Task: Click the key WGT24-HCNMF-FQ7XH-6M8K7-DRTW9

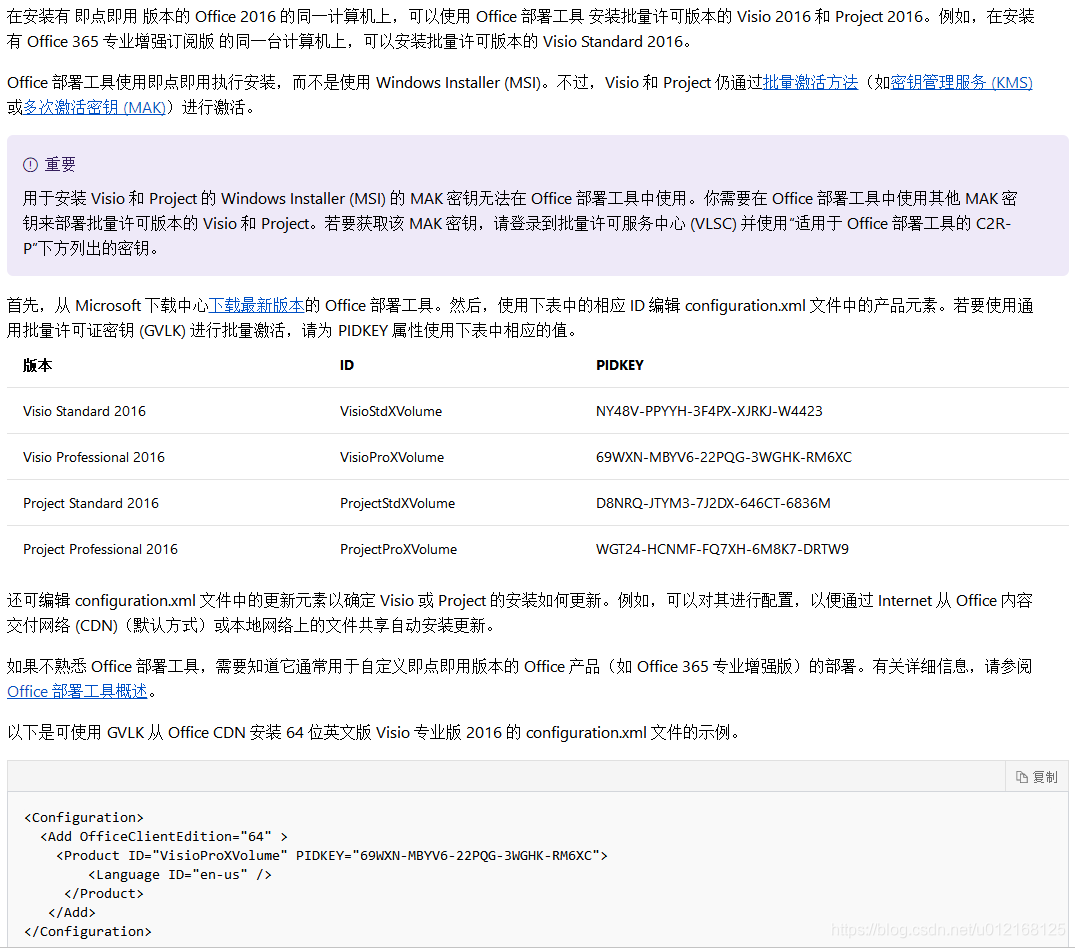Action: [x=722, y=549]
